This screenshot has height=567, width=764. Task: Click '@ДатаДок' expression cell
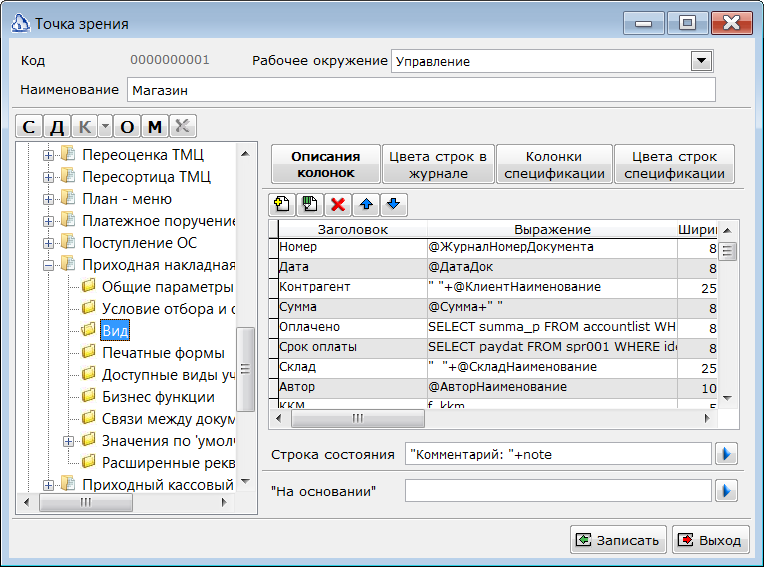552,267
